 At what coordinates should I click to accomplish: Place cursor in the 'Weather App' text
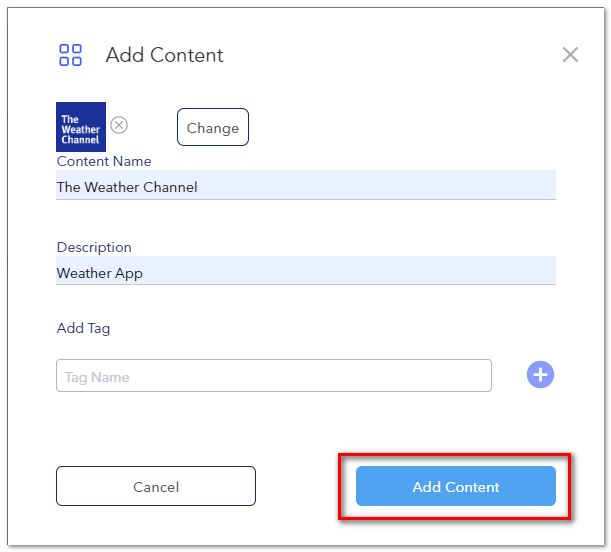(100, 273)
